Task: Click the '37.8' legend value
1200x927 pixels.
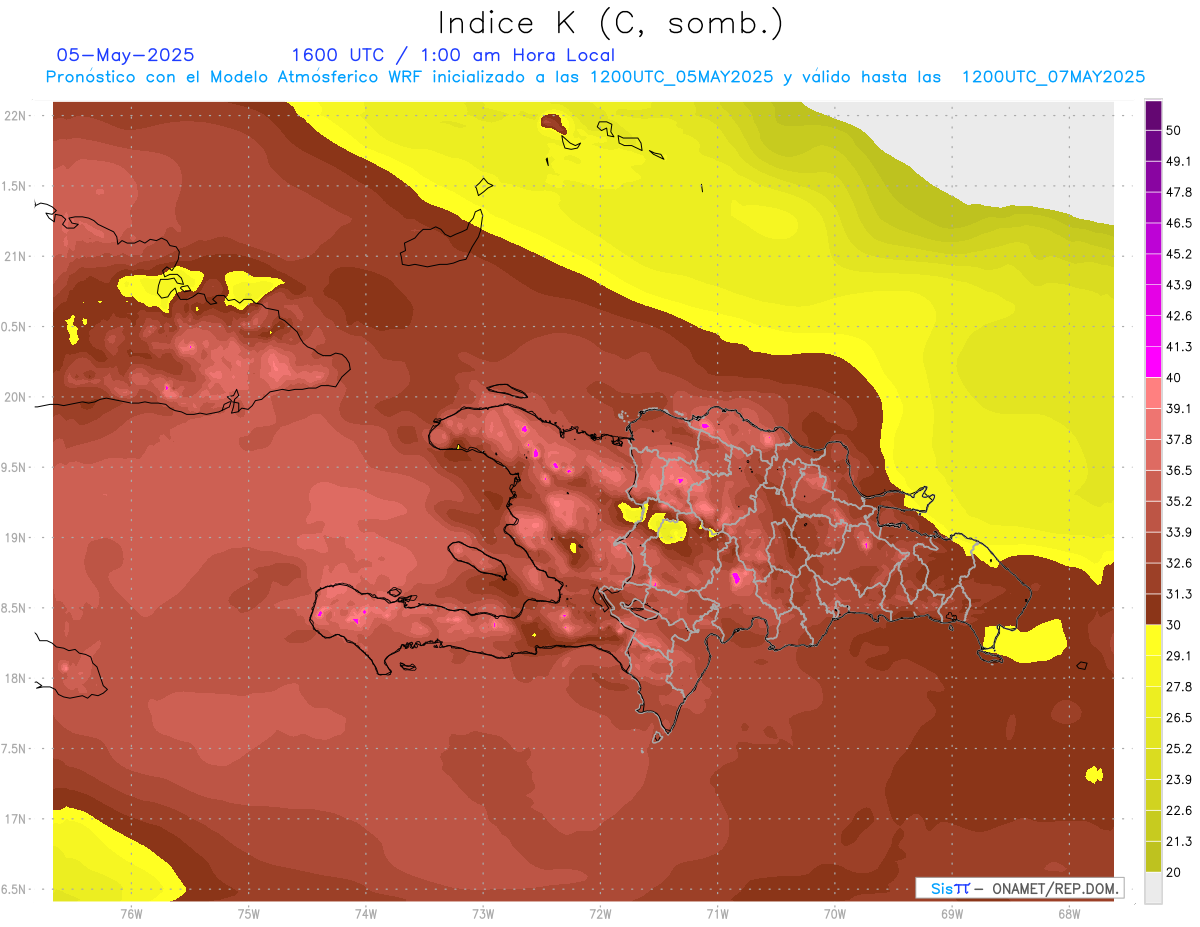Action: point(1178,440)
